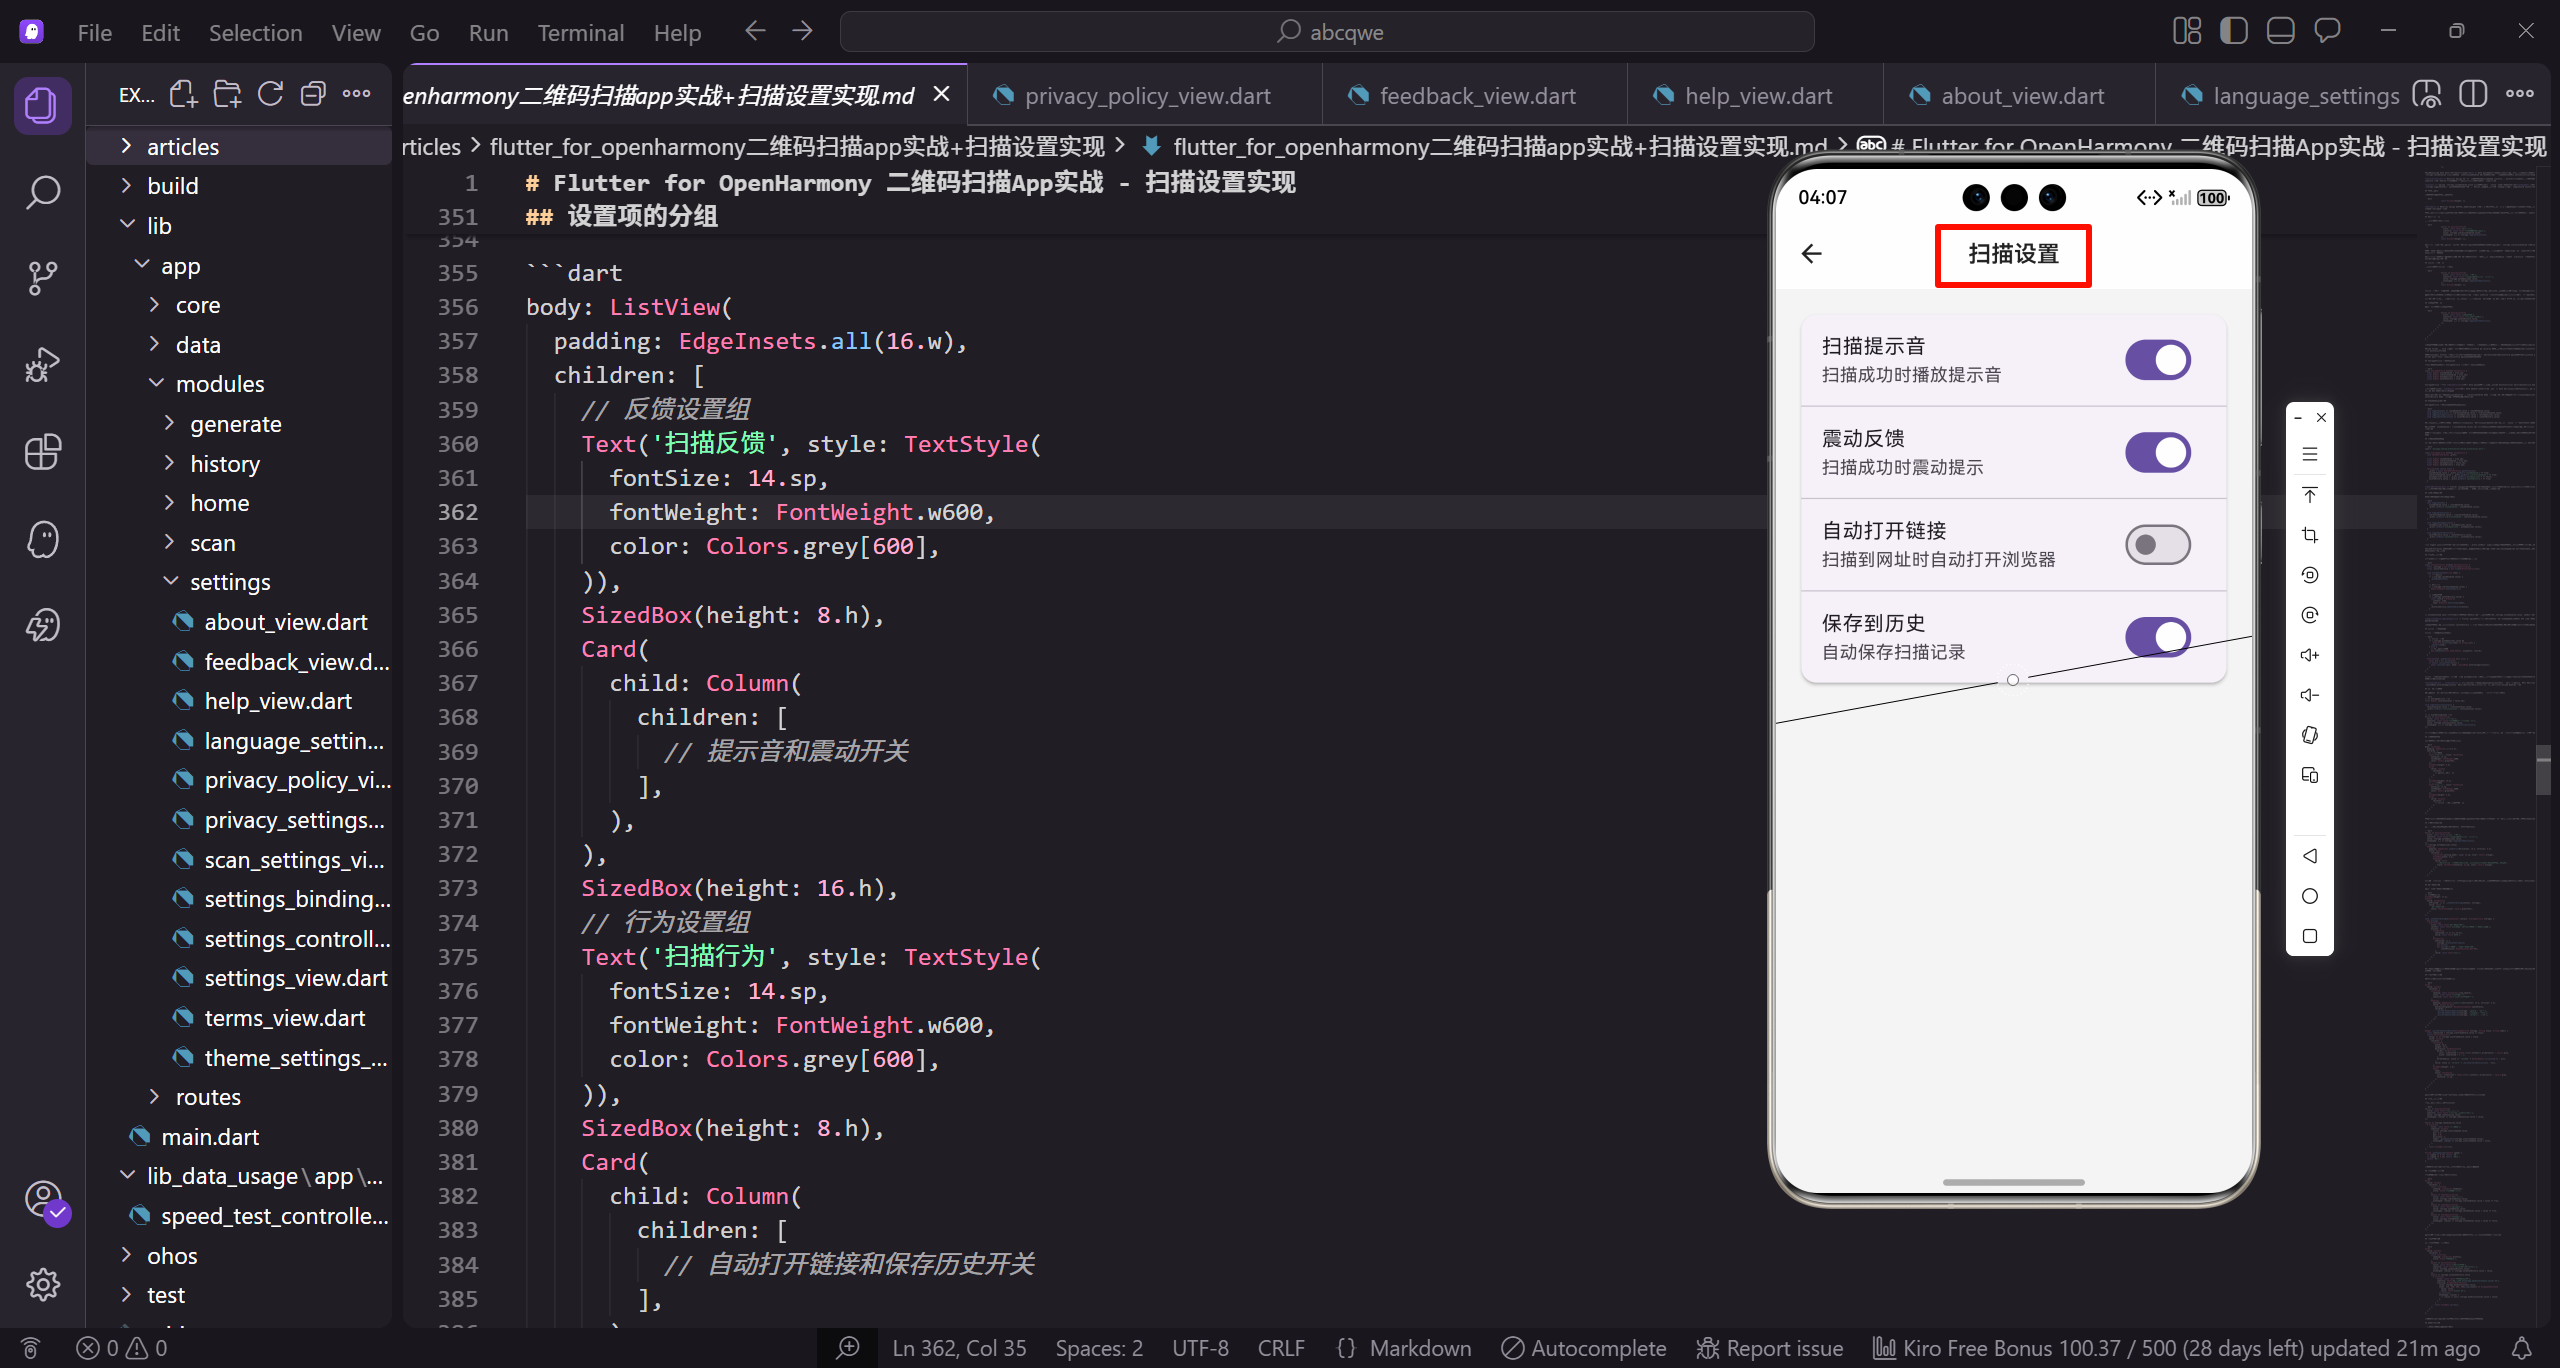Click Report issue in status bar
2560x1368 pixels.
(x=1769, y=1348)
